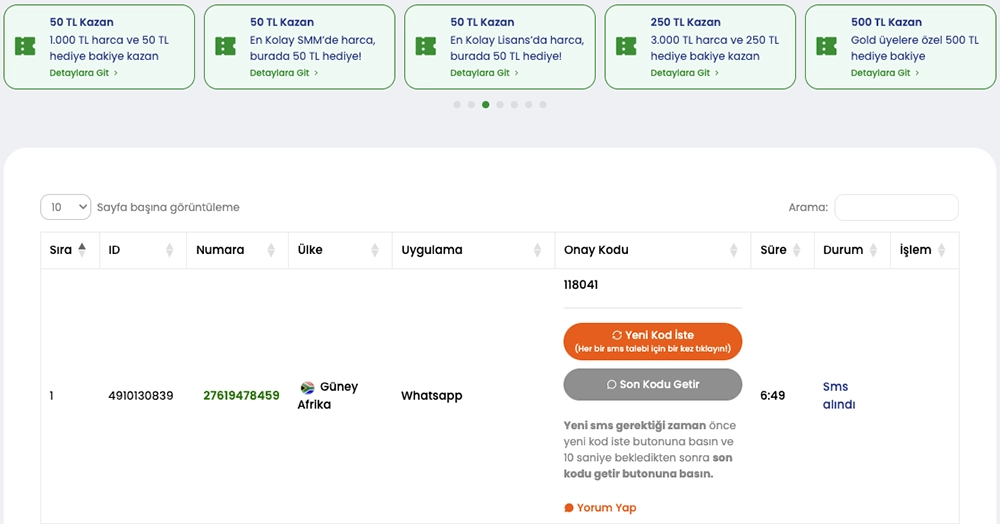The width and height of the screenshot is (1000, 524).
Task: Go to the first carousel pagination dot
Action: (x=457, y=104)
